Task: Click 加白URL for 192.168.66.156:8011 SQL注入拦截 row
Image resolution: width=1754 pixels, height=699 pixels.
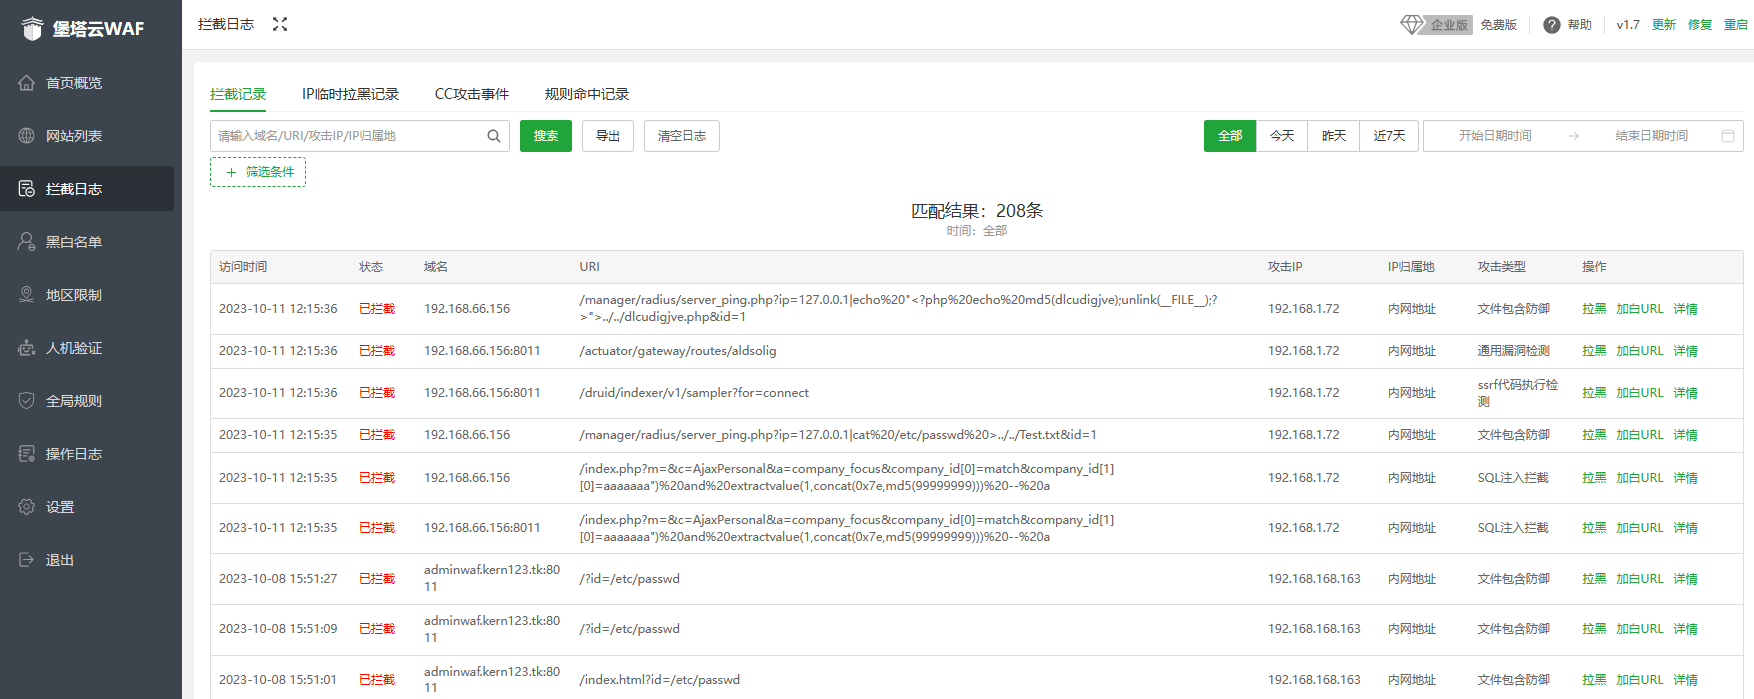Action: pos(1640,528)
